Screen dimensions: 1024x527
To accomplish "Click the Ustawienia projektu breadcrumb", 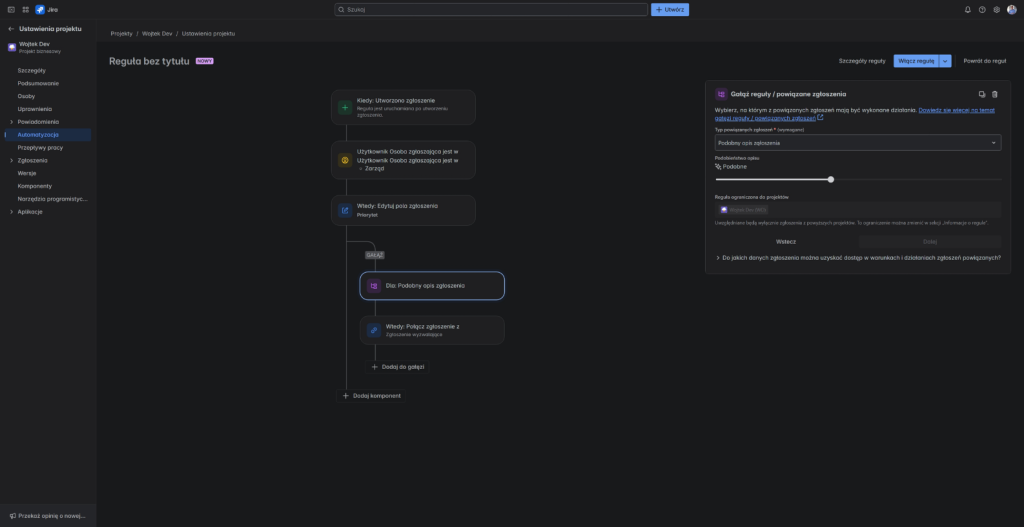I will pos(208,33).
